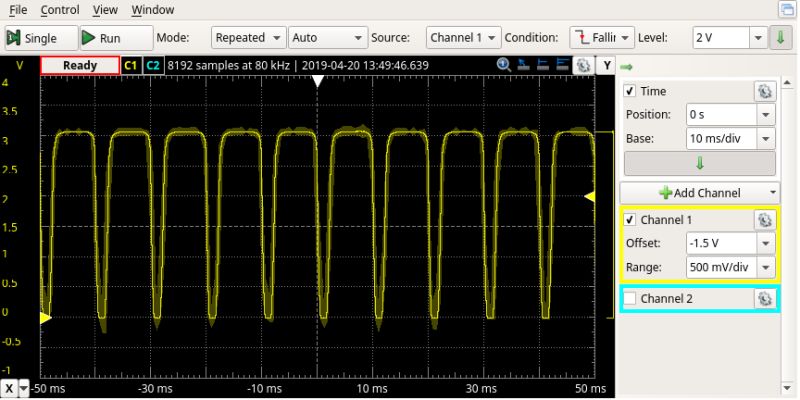Screen dimensions: 800x400
Task: Click the Y cursors button
Action: tap(607, 65)
